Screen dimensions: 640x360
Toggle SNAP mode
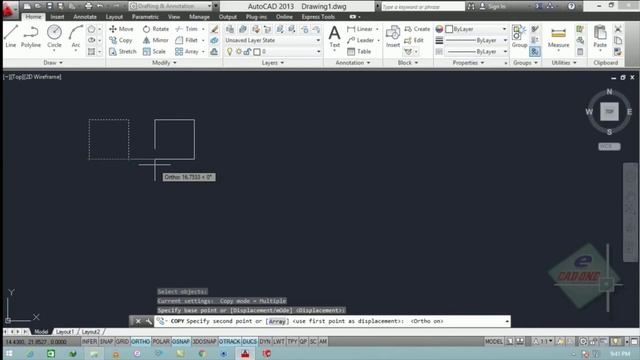[x=107, y=342]
